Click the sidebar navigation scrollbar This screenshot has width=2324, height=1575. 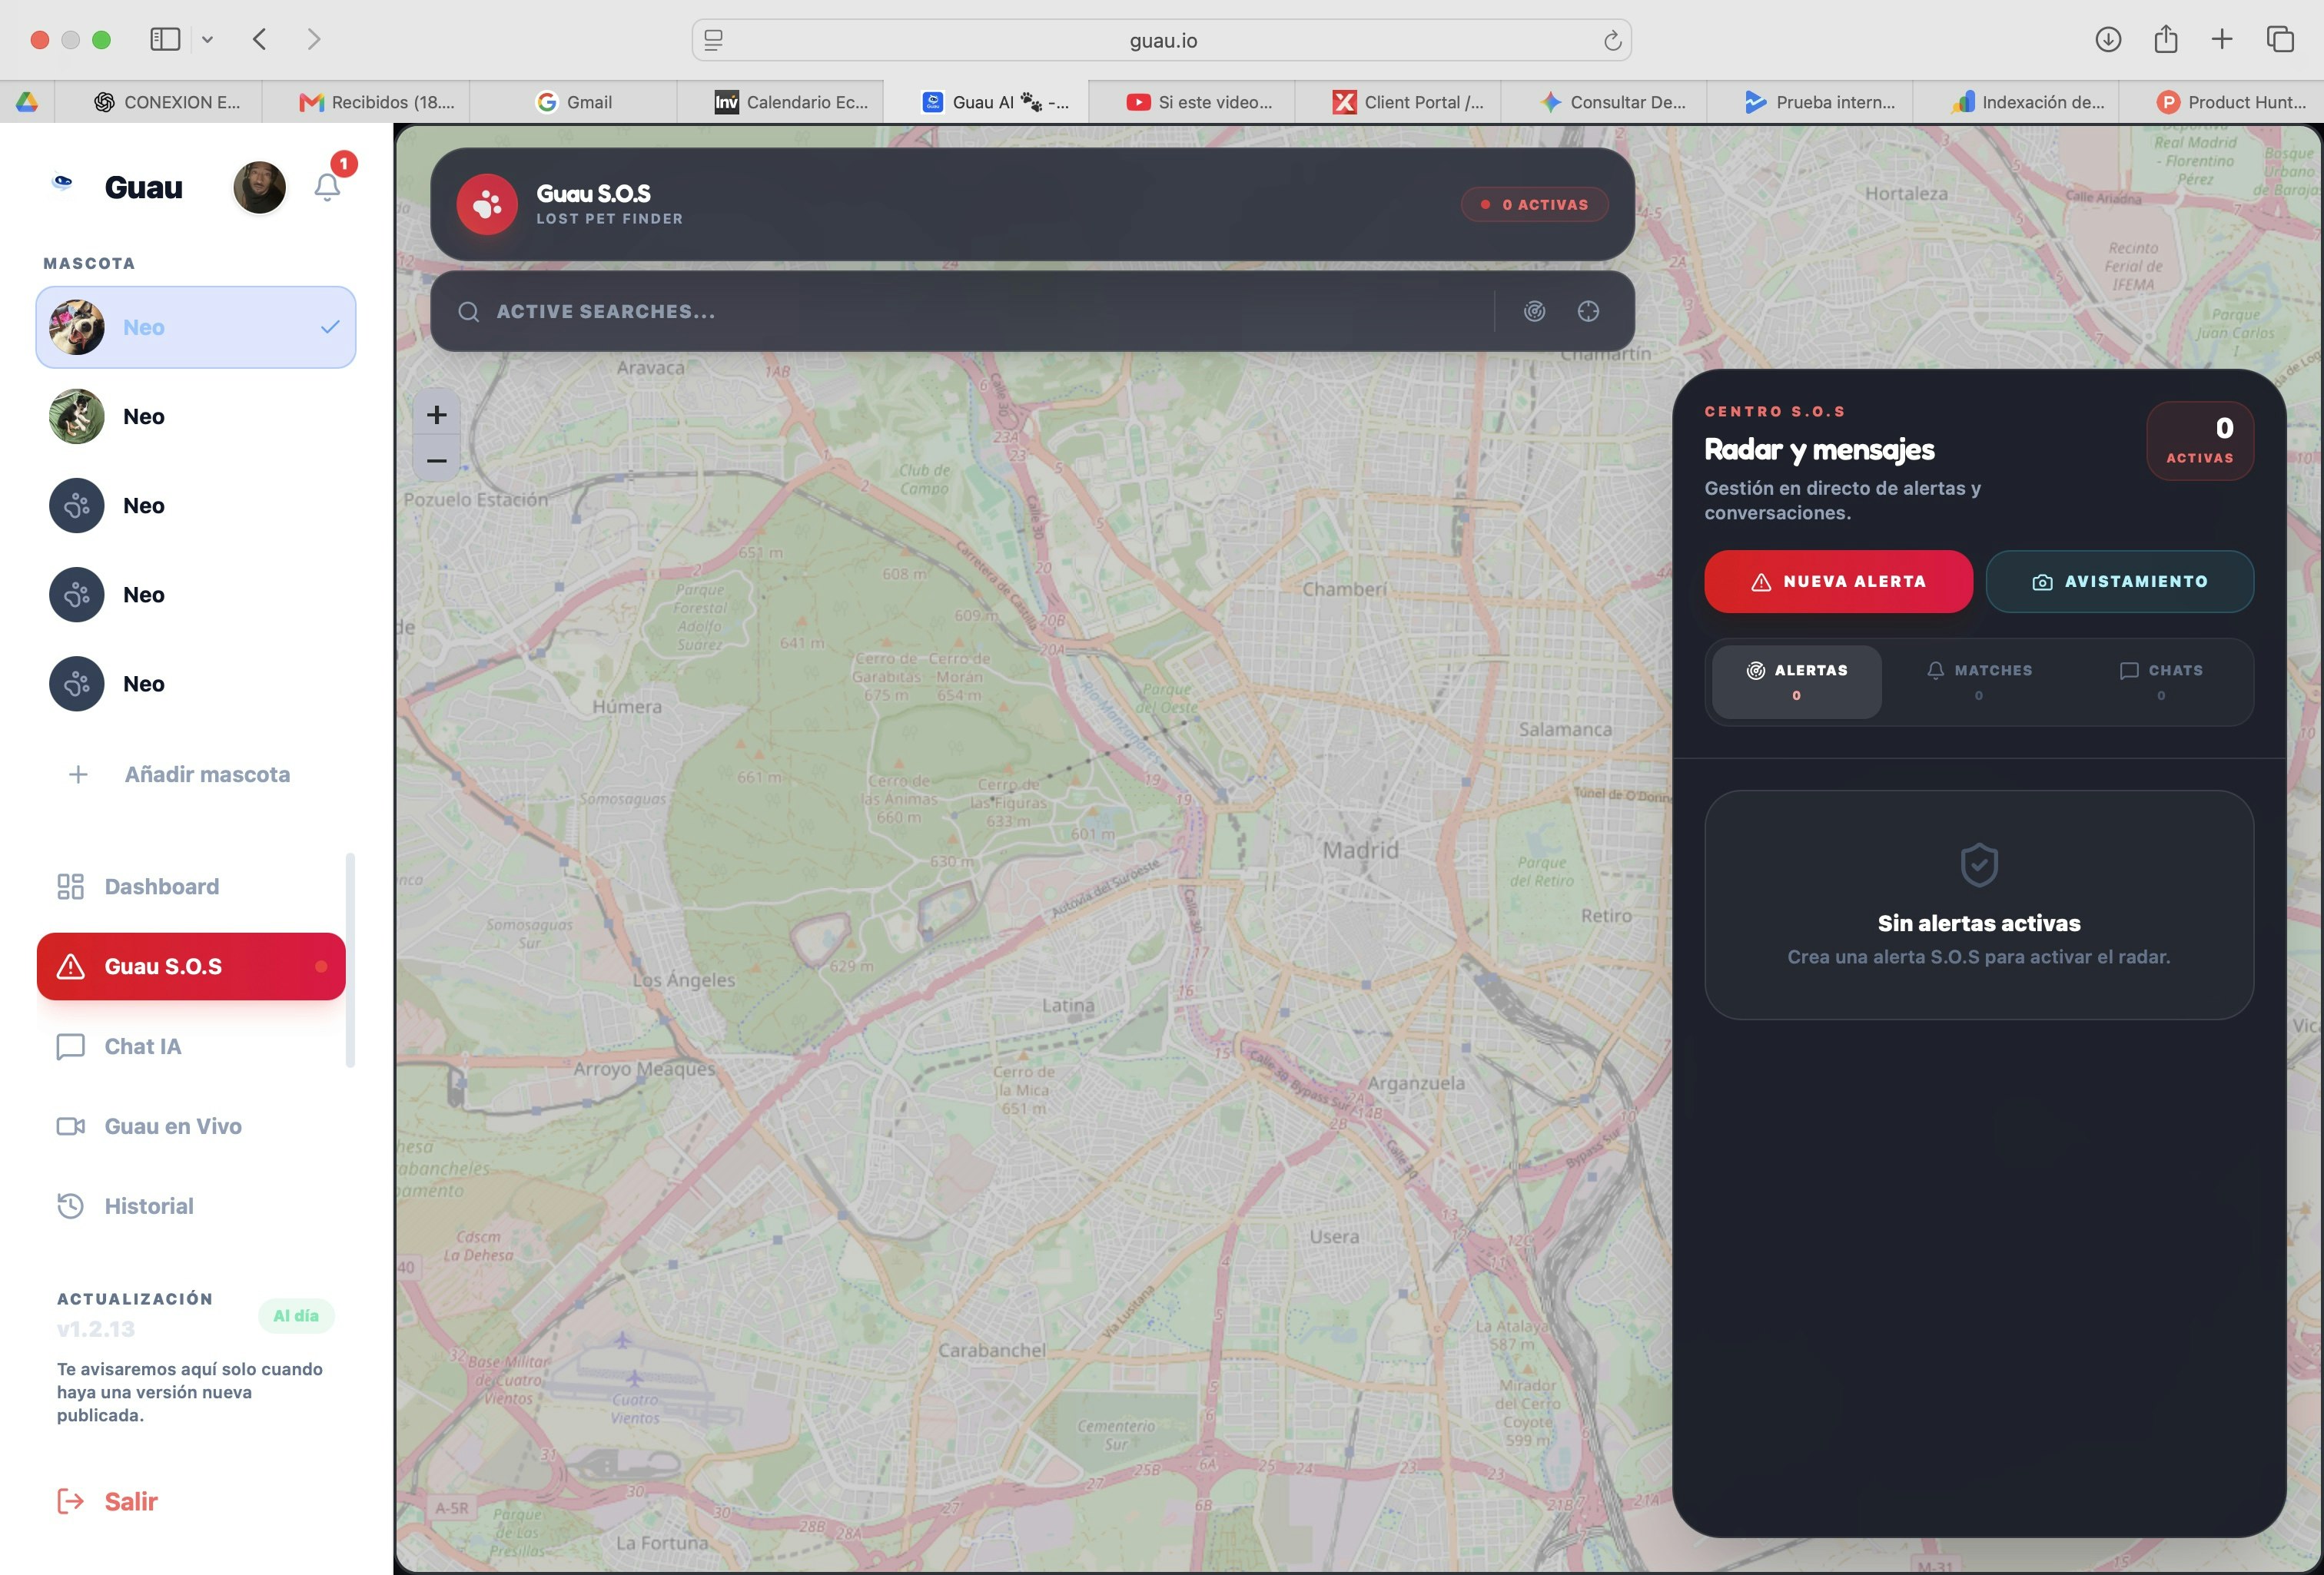[350, 960]
